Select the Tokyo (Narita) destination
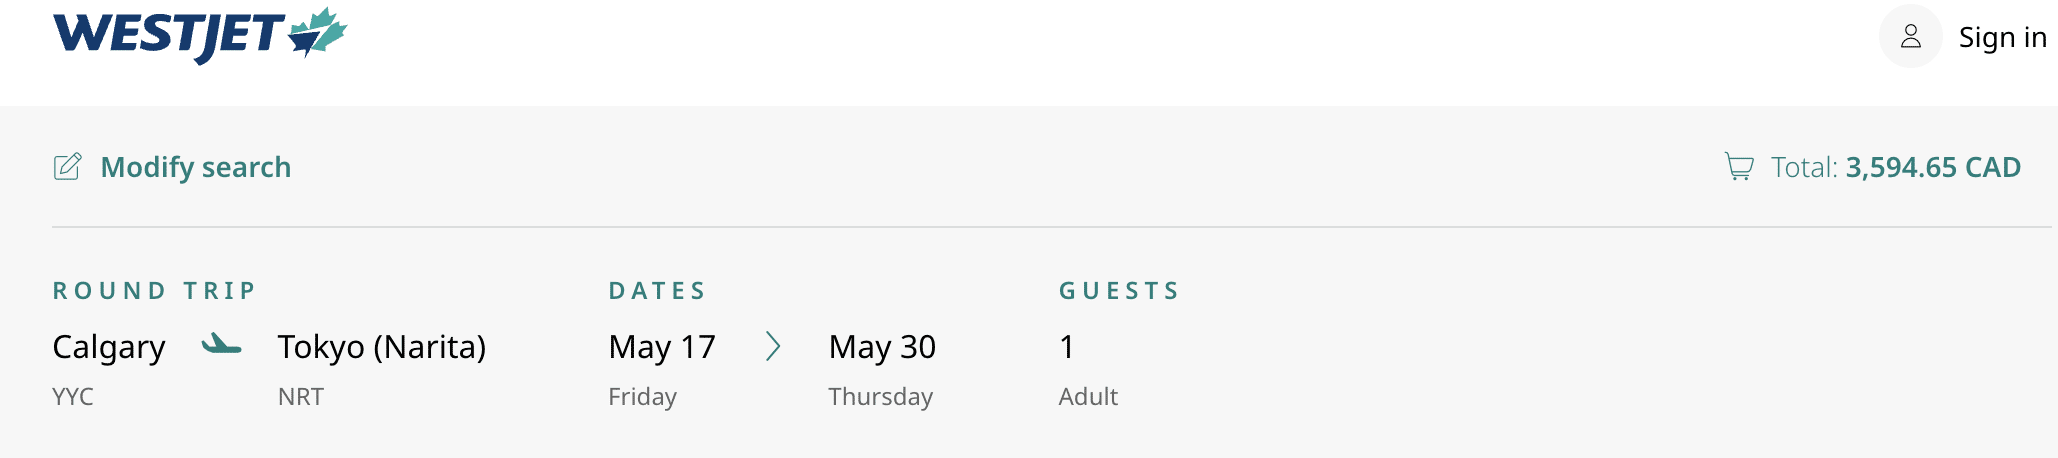Viewport: 2058px width, 458px height. (x=382, y=347)
